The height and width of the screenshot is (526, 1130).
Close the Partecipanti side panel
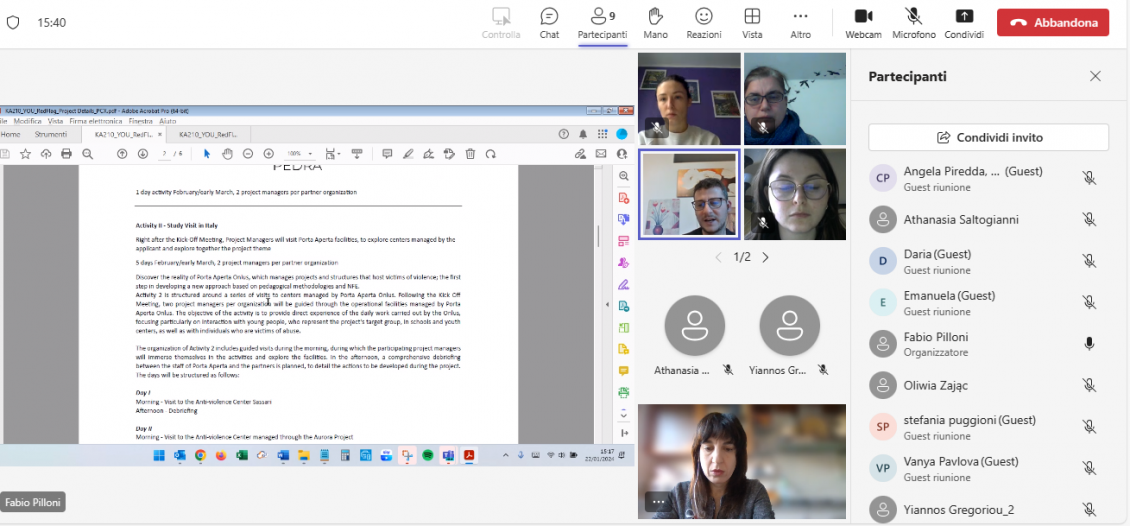[x=1095, y=76]
